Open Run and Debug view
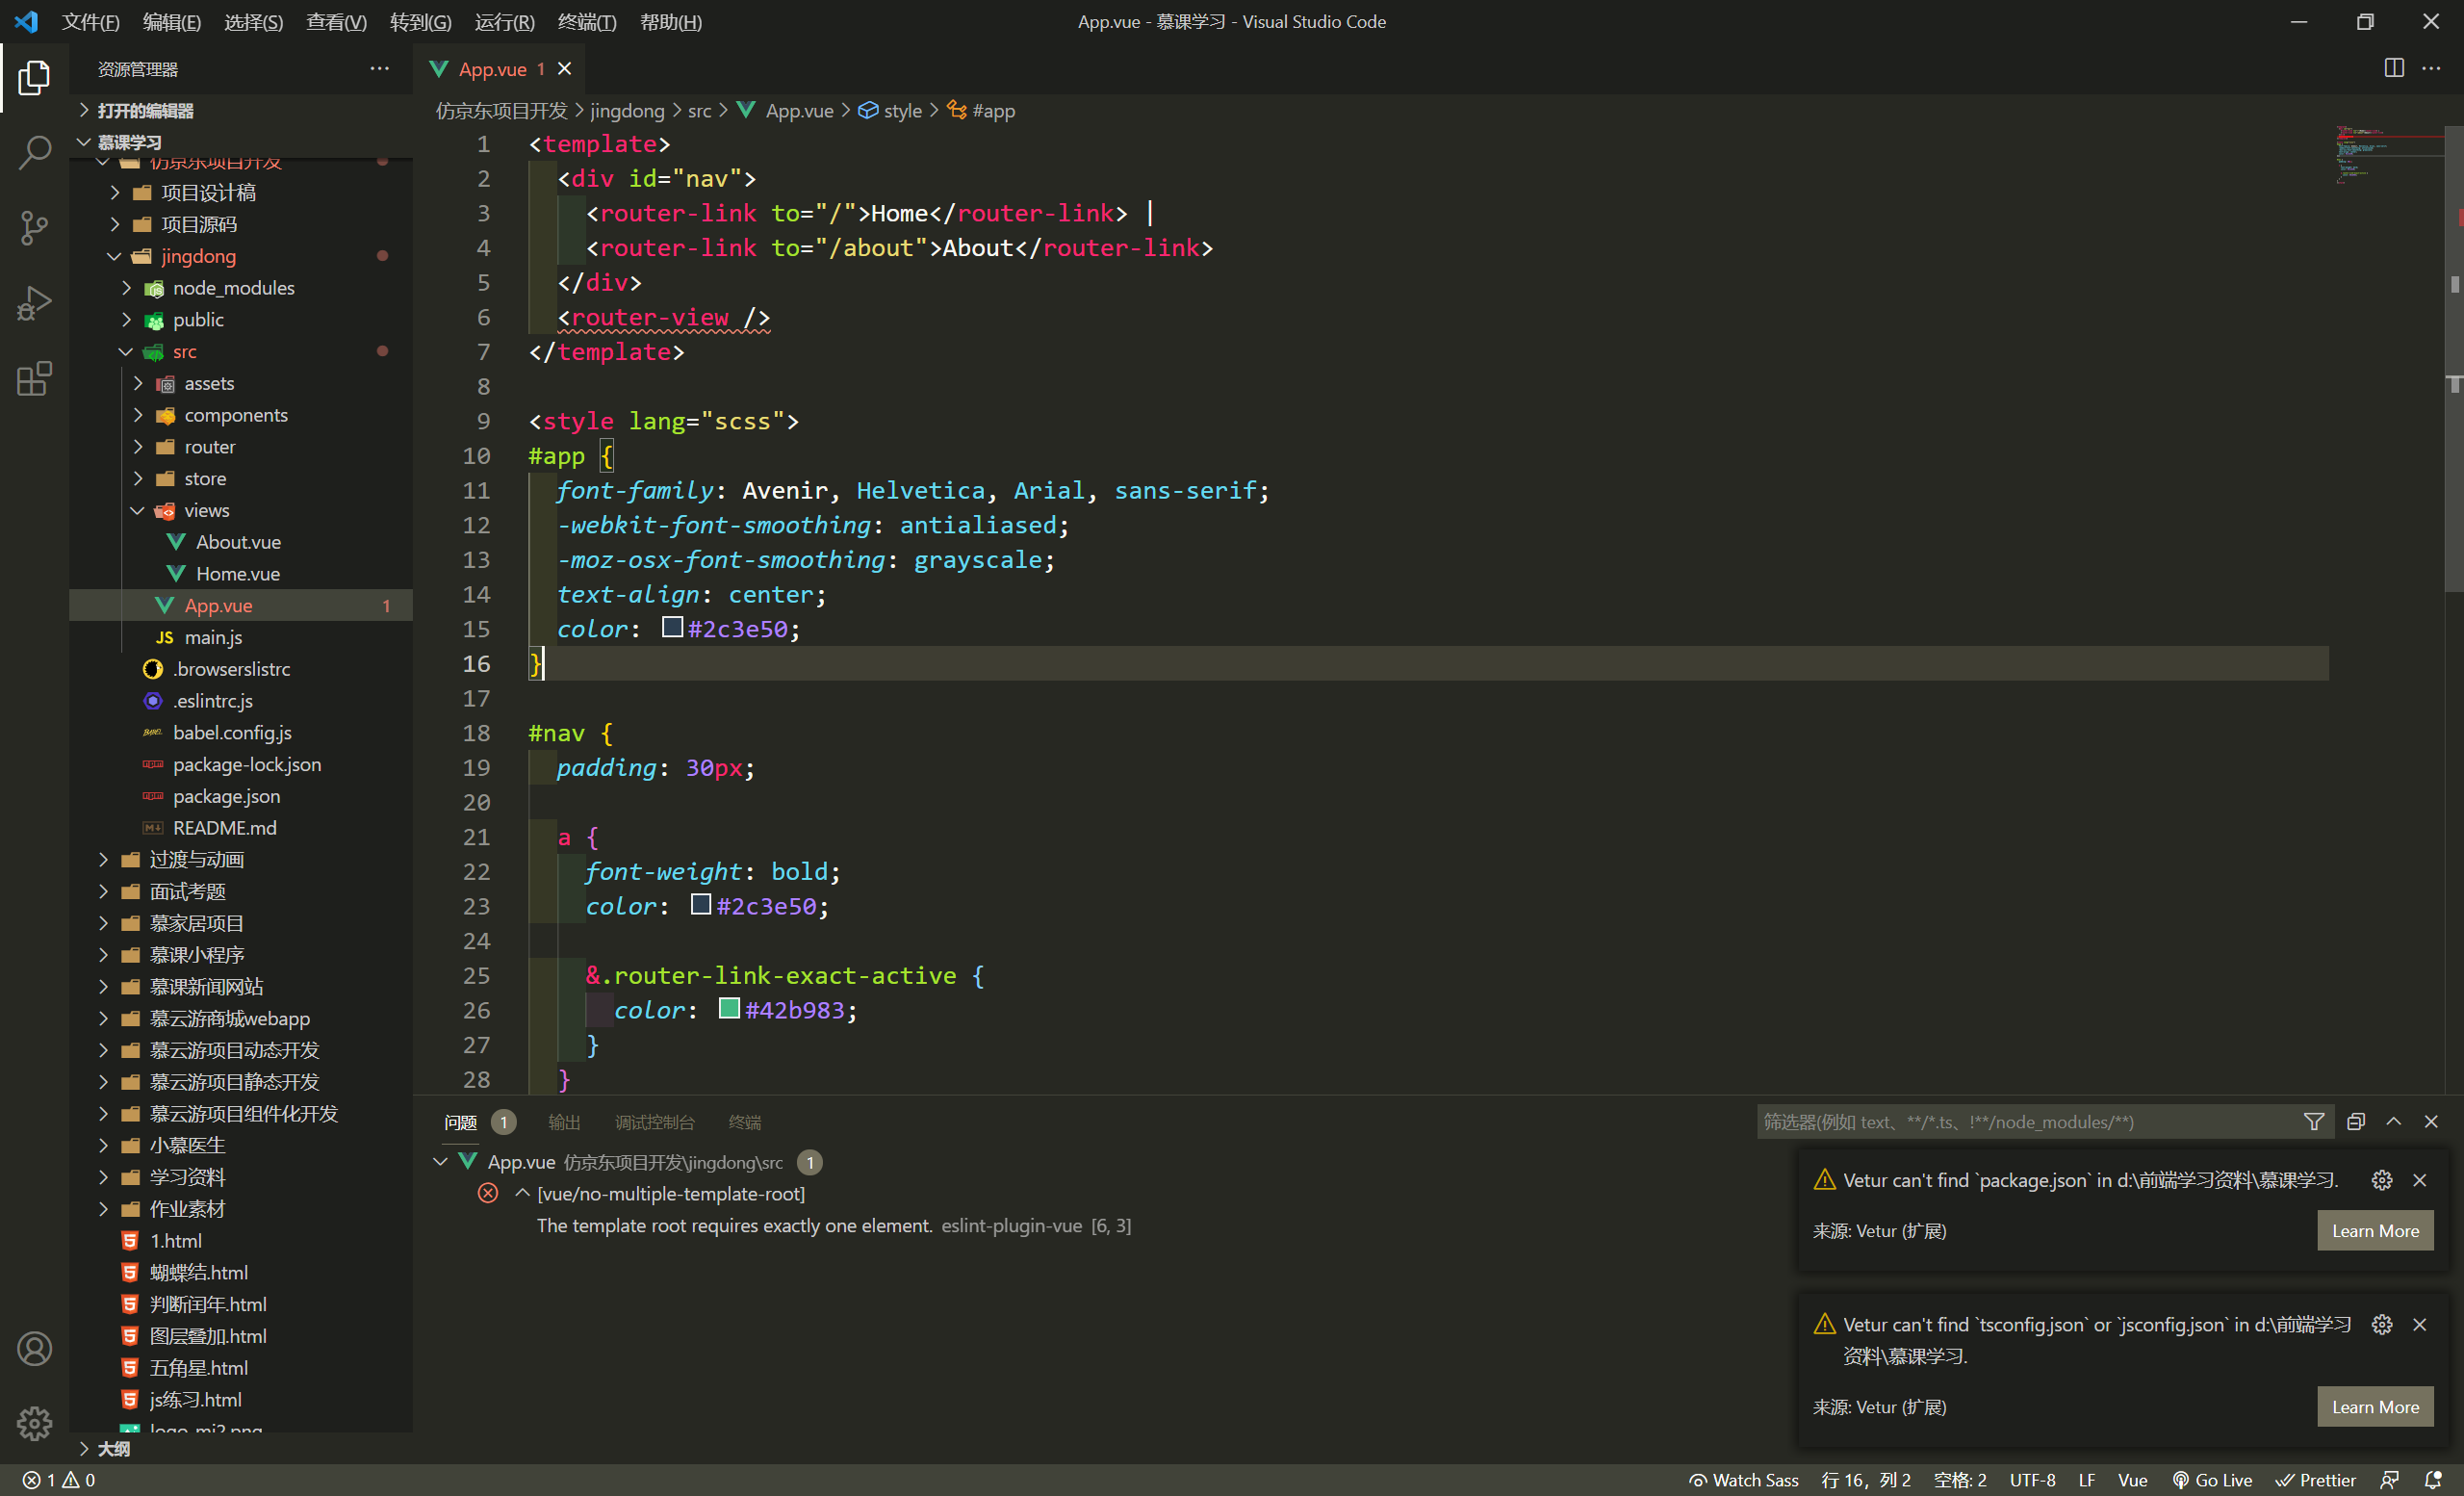The width and height of the screenshot is (2464, 1496). [x=34, y=303]
